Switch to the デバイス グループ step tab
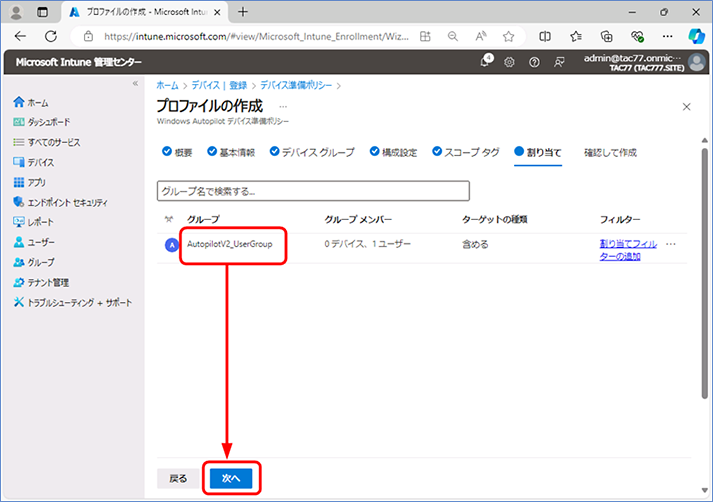 pos(312,152)
